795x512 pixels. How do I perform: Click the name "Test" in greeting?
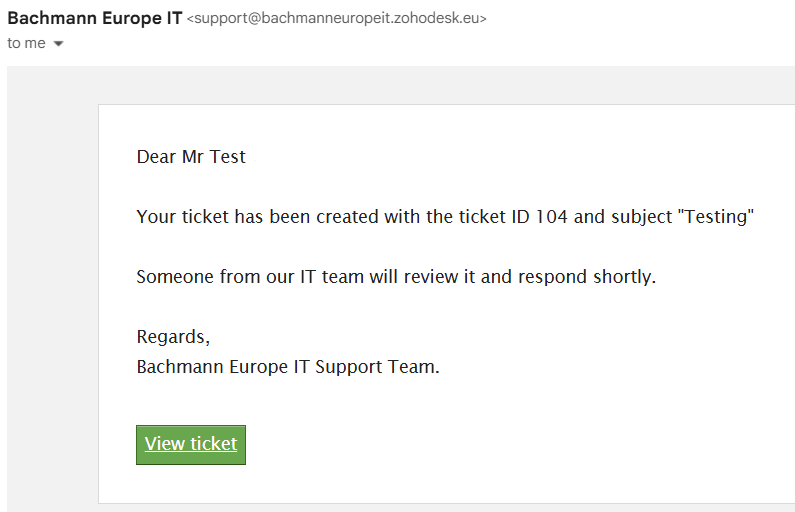(x=228, y=157)
